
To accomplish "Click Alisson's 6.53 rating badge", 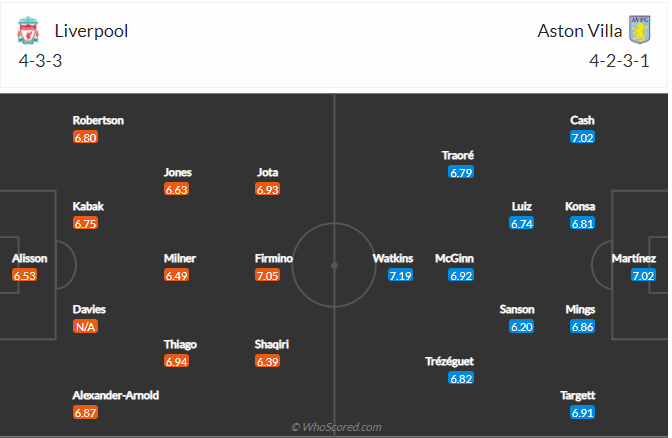I will 24,275.
